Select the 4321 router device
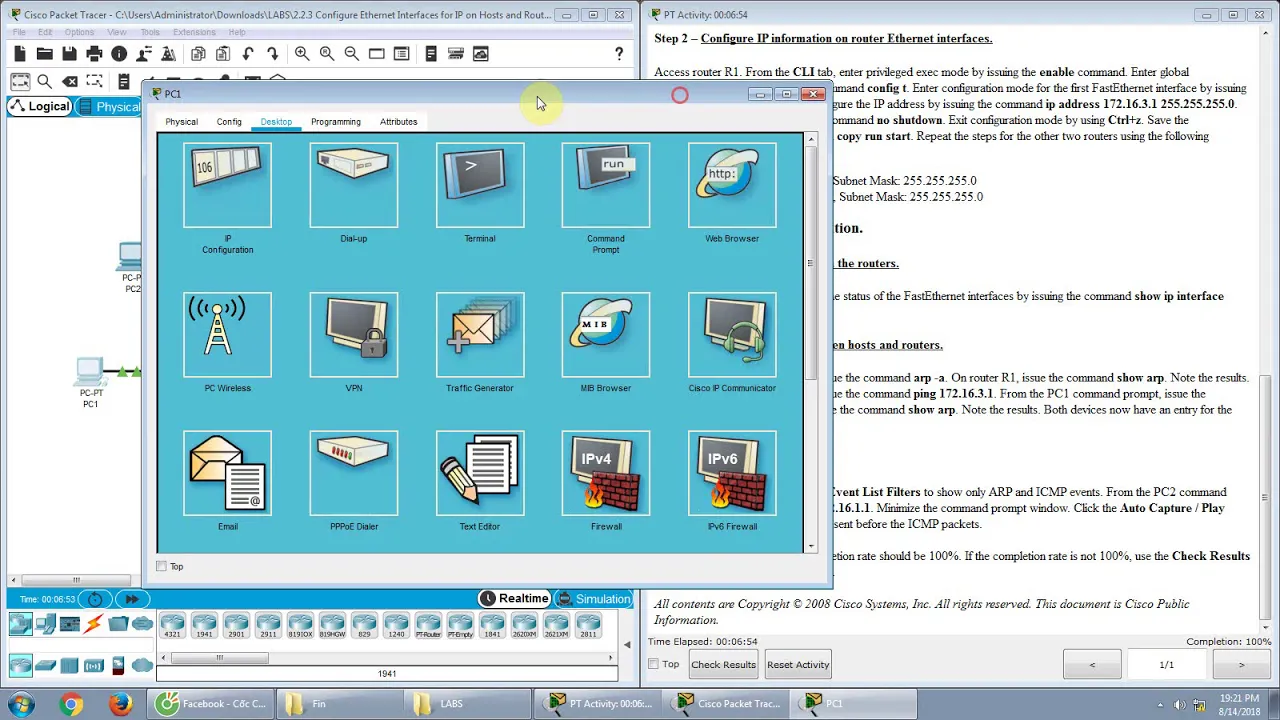Viewport: 1280px width, 720px height. 172,627
